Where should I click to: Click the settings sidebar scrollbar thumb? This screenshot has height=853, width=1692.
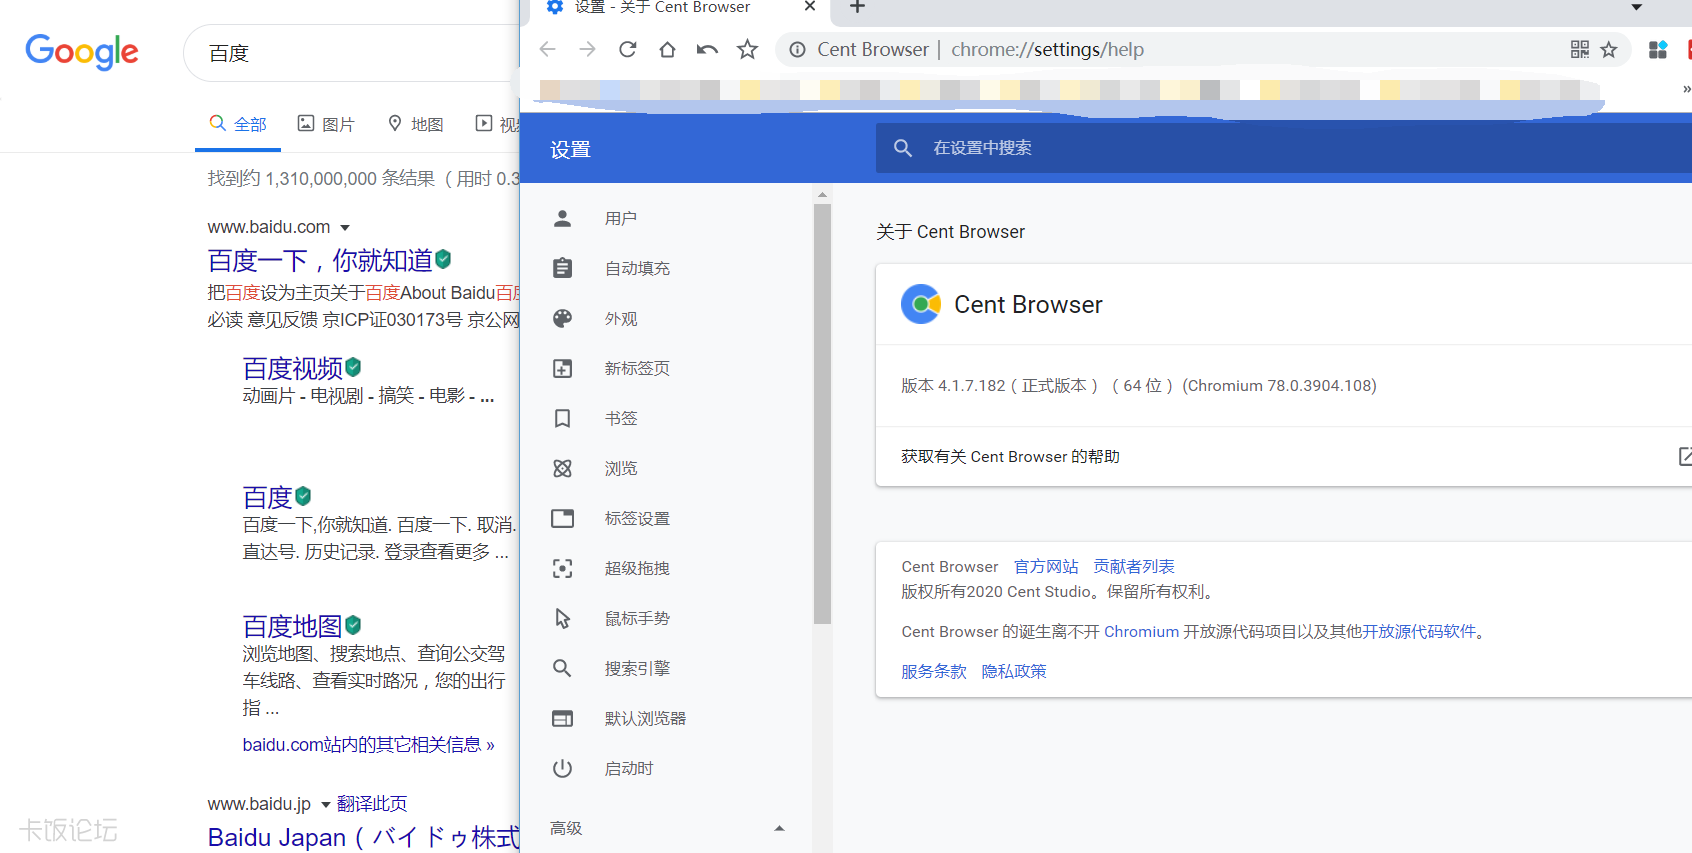tap(822, 414)
